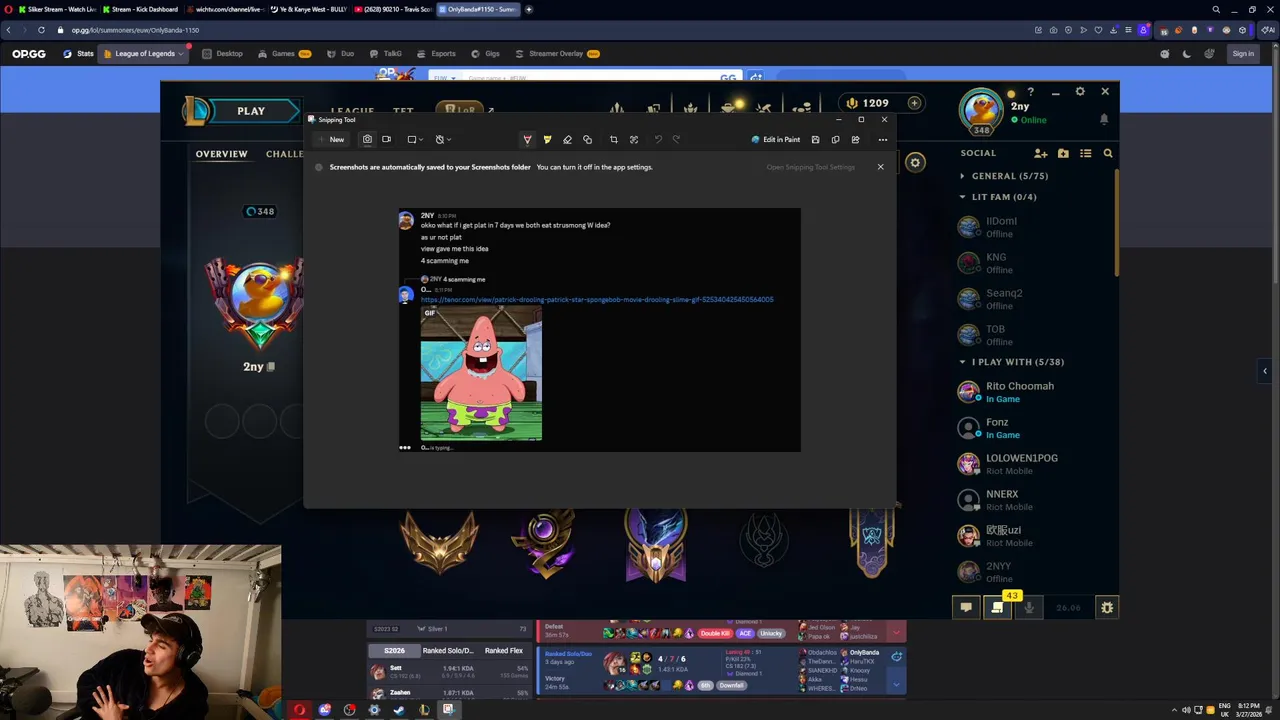Open Snipping Tool See more menu

point(882,140)
